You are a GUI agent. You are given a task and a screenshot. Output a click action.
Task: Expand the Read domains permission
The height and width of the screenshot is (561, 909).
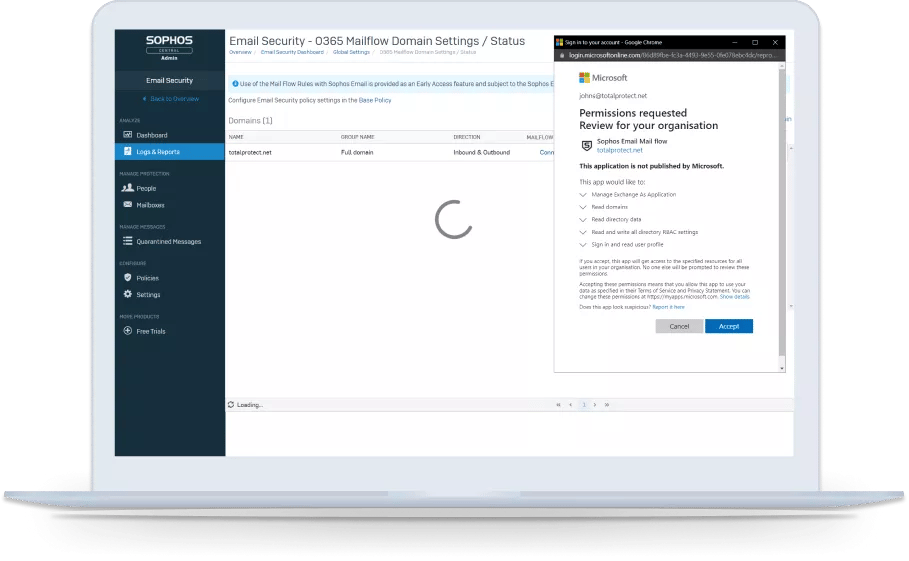[583, 207]
